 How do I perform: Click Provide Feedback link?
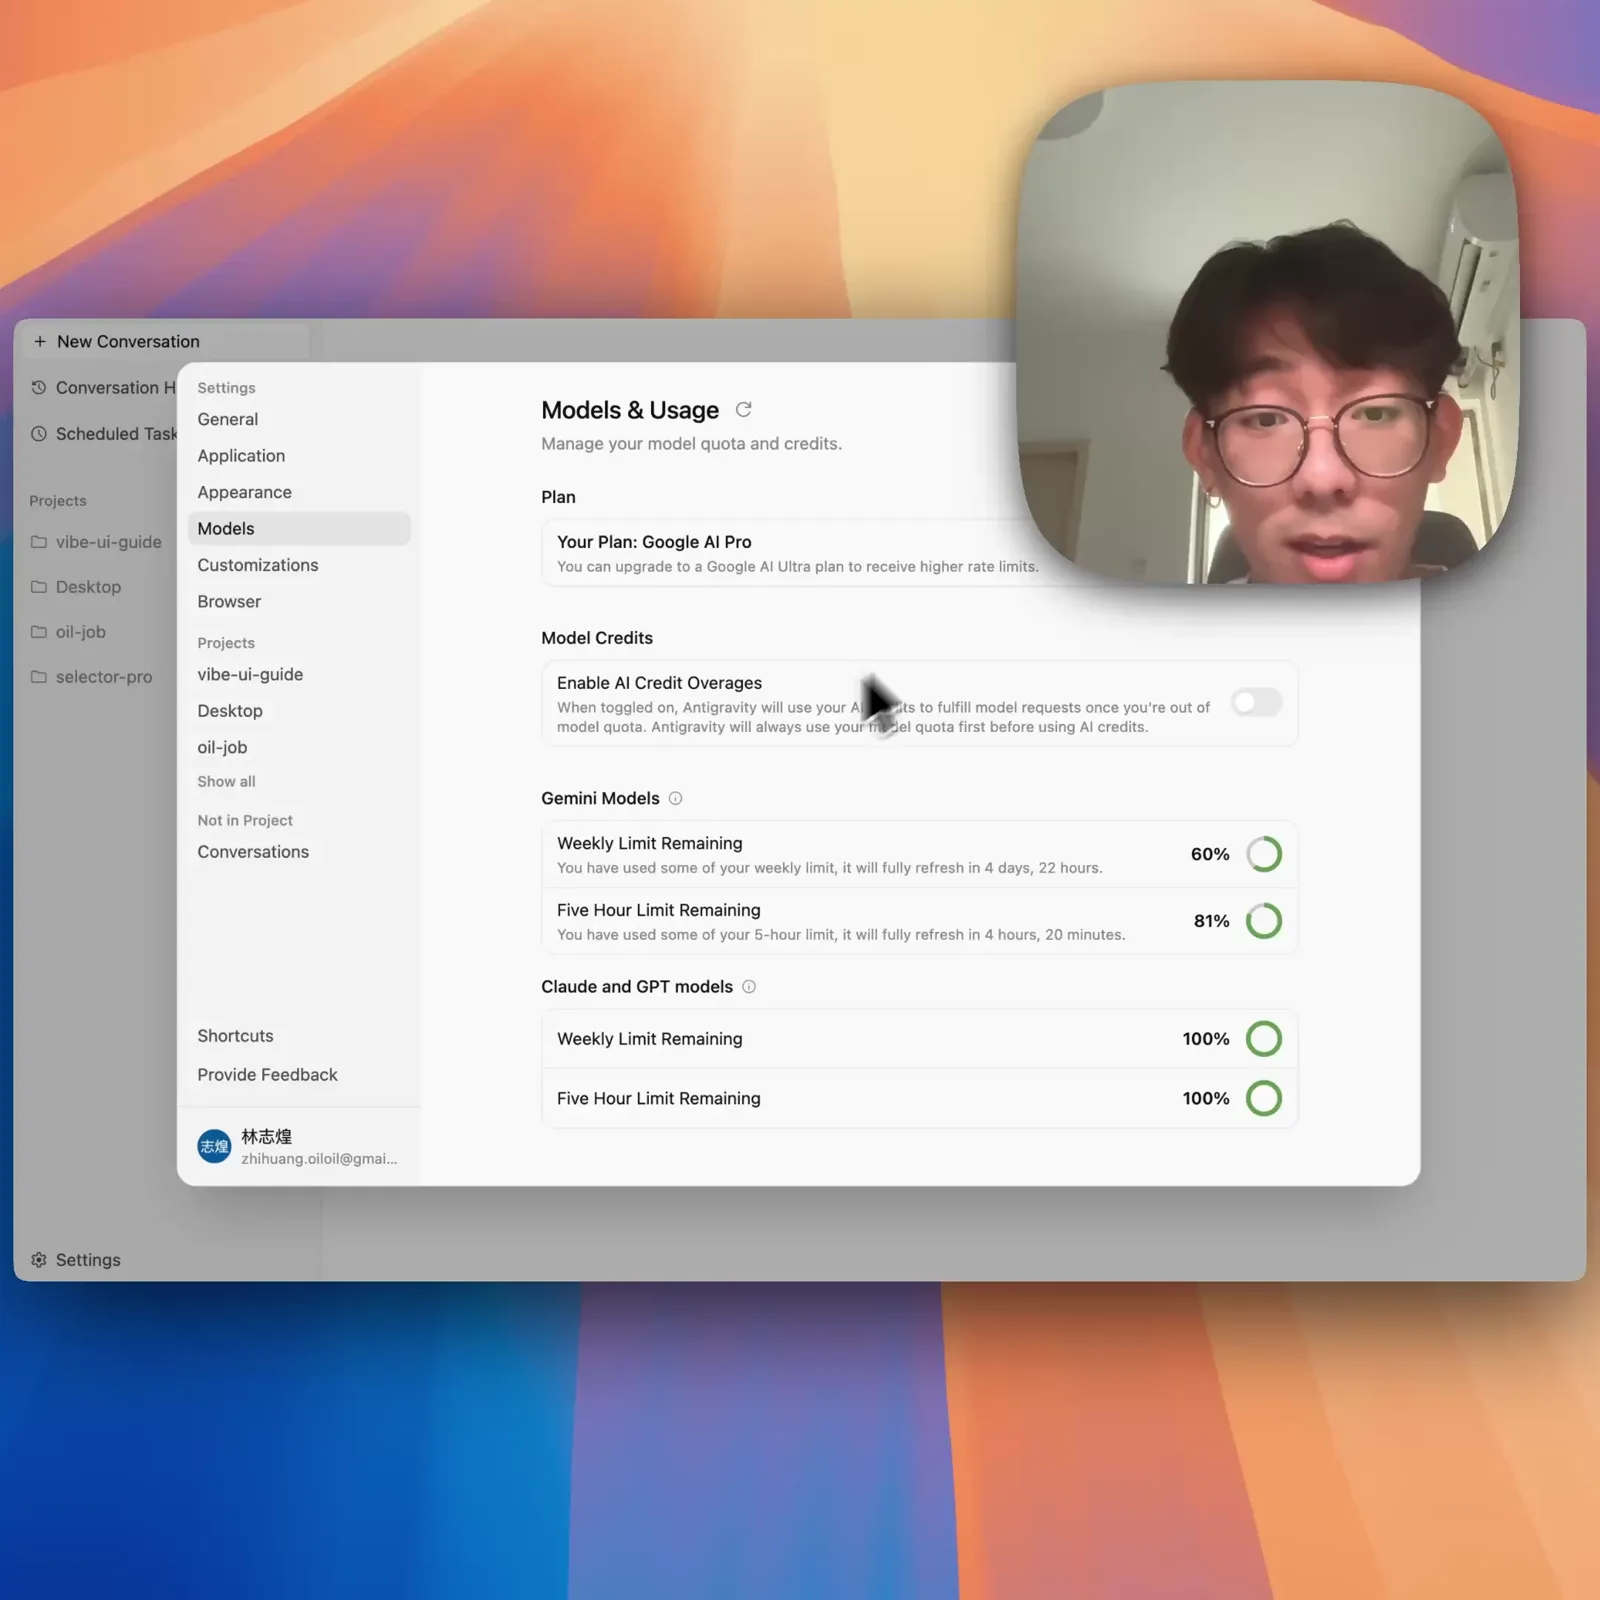click(267, 1075)
